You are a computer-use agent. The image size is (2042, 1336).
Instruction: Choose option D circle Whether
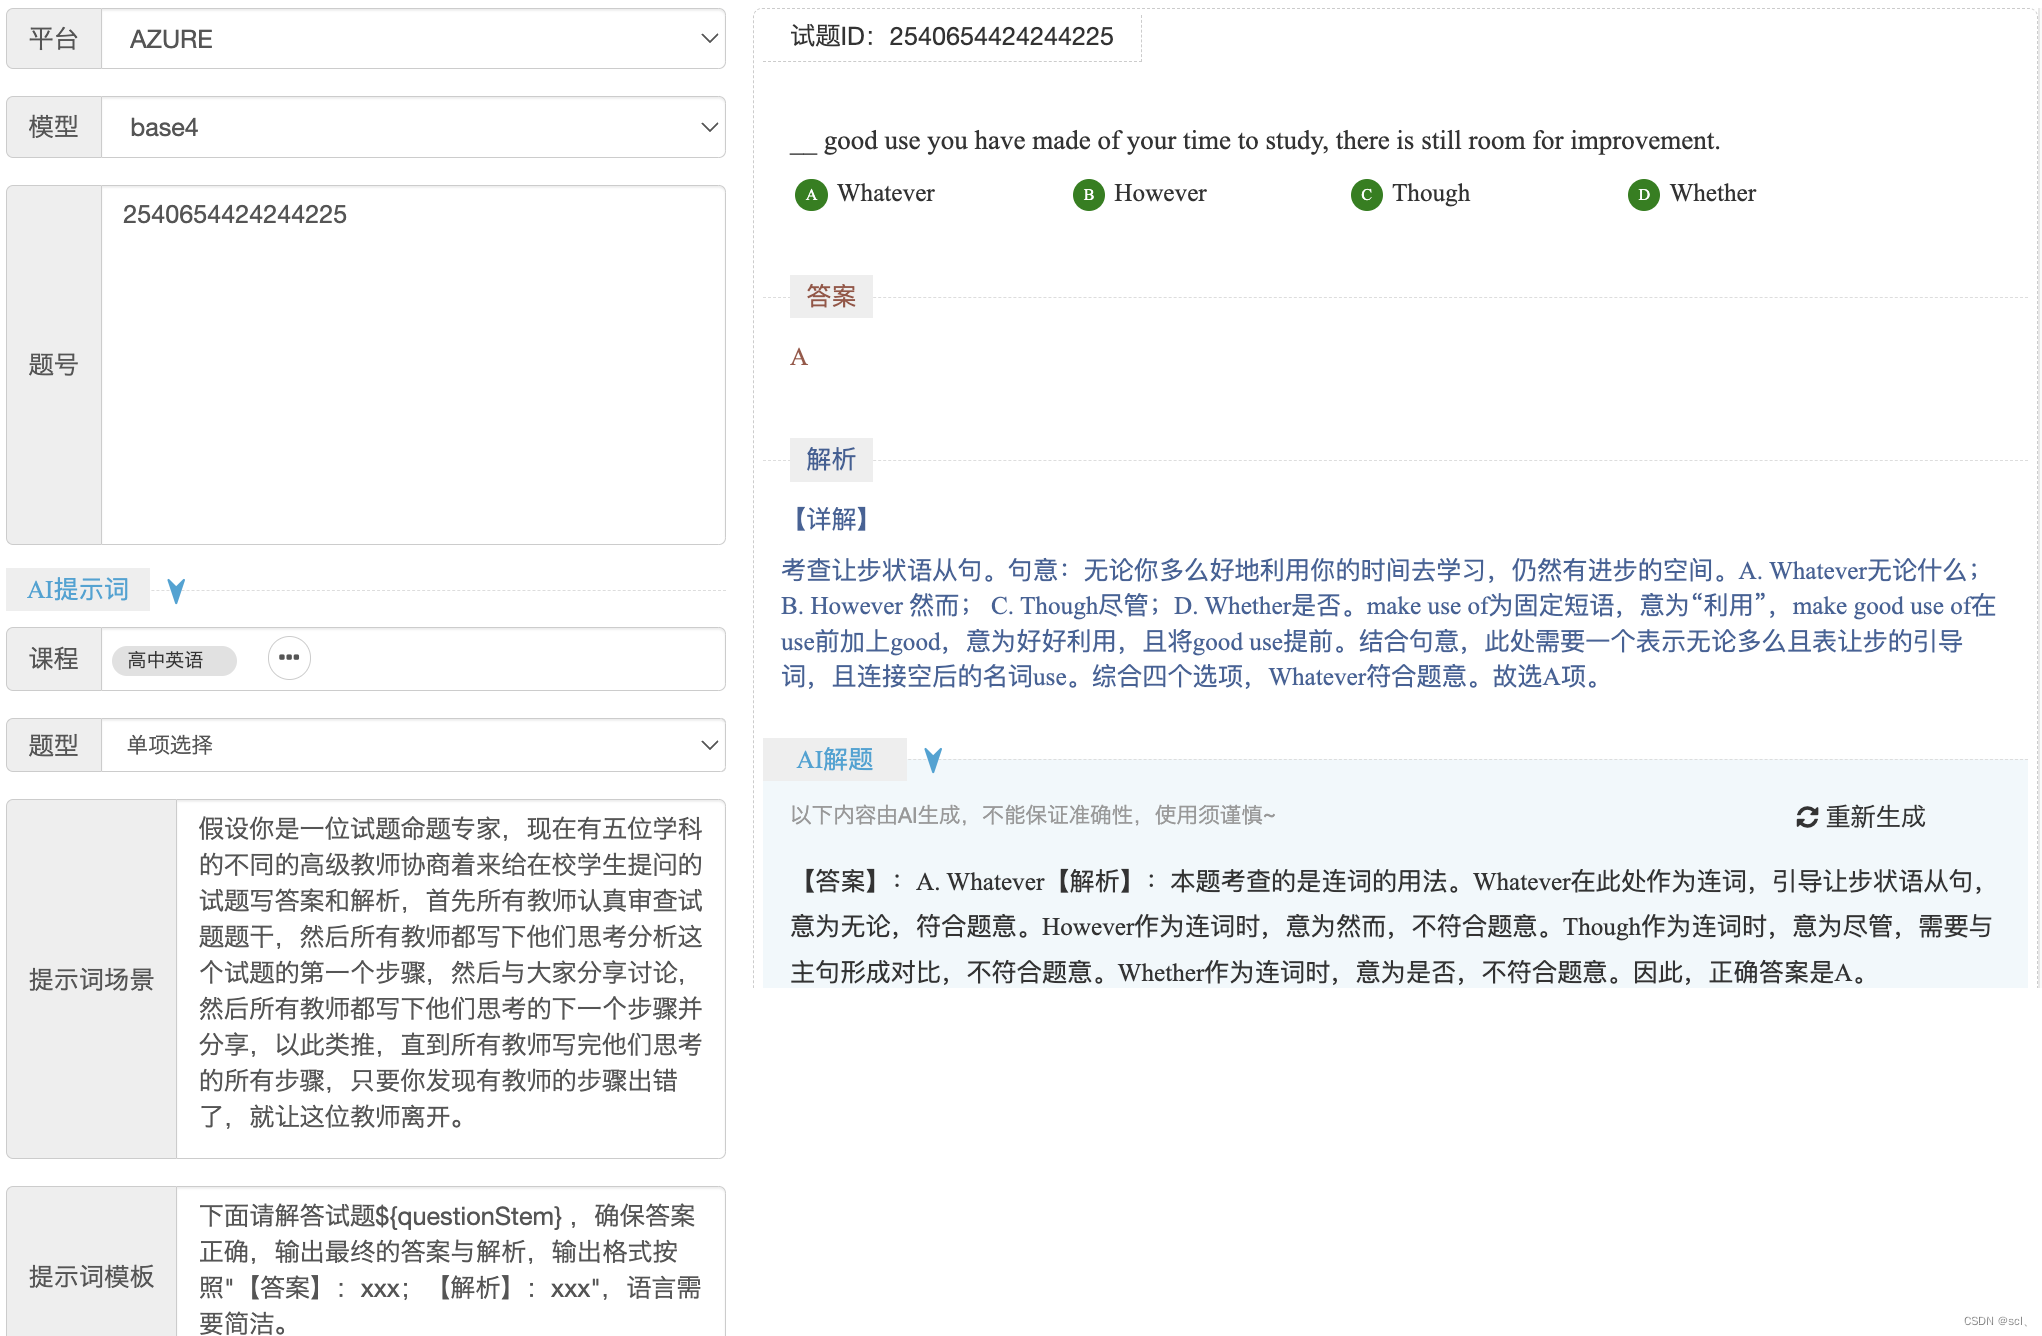click(x=1643, y=194)
